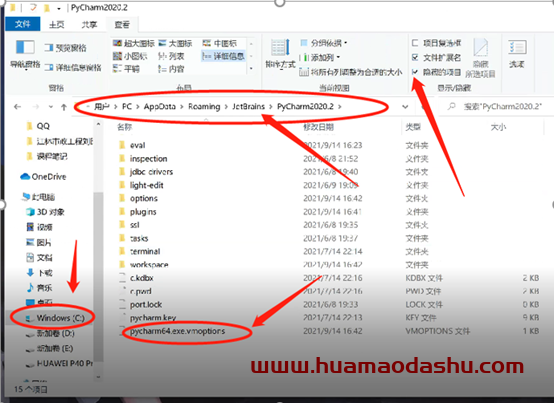This screenshot has width=554, height=403.
Task: Click the search PyCharm2020.2 box
Action: pyautogui.click(x=496, y=106)
